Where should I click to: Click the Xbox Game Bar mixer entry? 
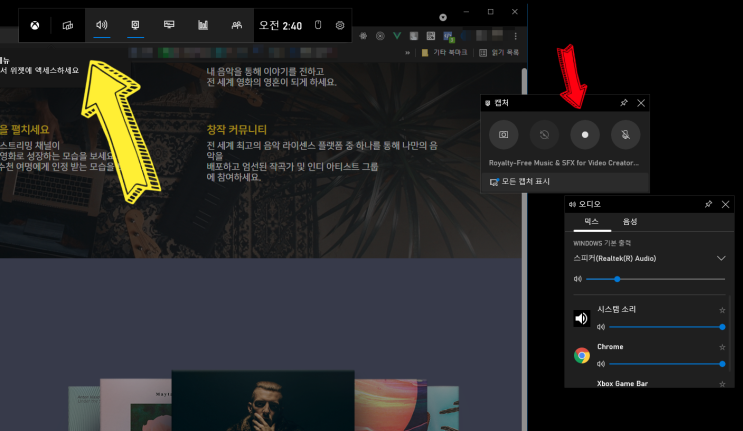coord(622,384)
